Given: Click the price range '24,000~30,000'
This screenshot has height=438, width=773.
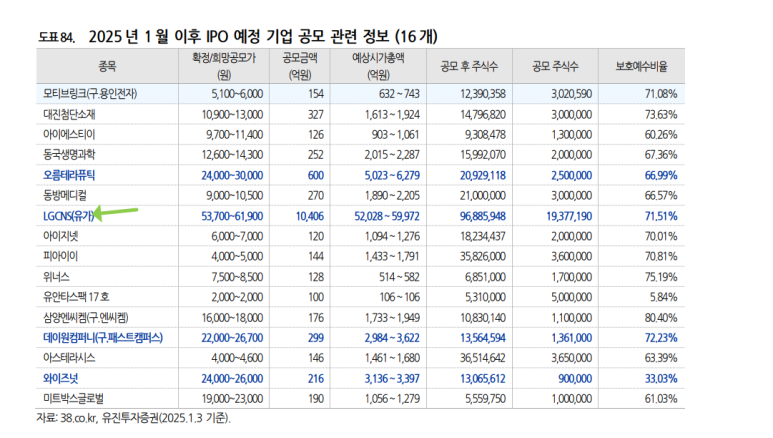Looking at the screenshot, I should 232,175.
